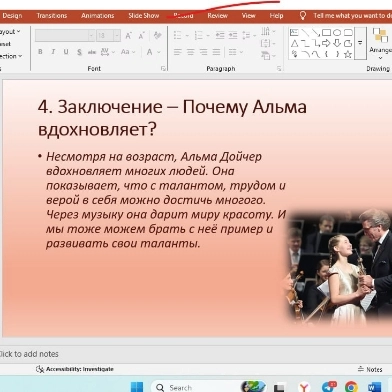The height and width of the screenshot is (392, 392).
Task: Align text to the left
Action: pos(178,52)
